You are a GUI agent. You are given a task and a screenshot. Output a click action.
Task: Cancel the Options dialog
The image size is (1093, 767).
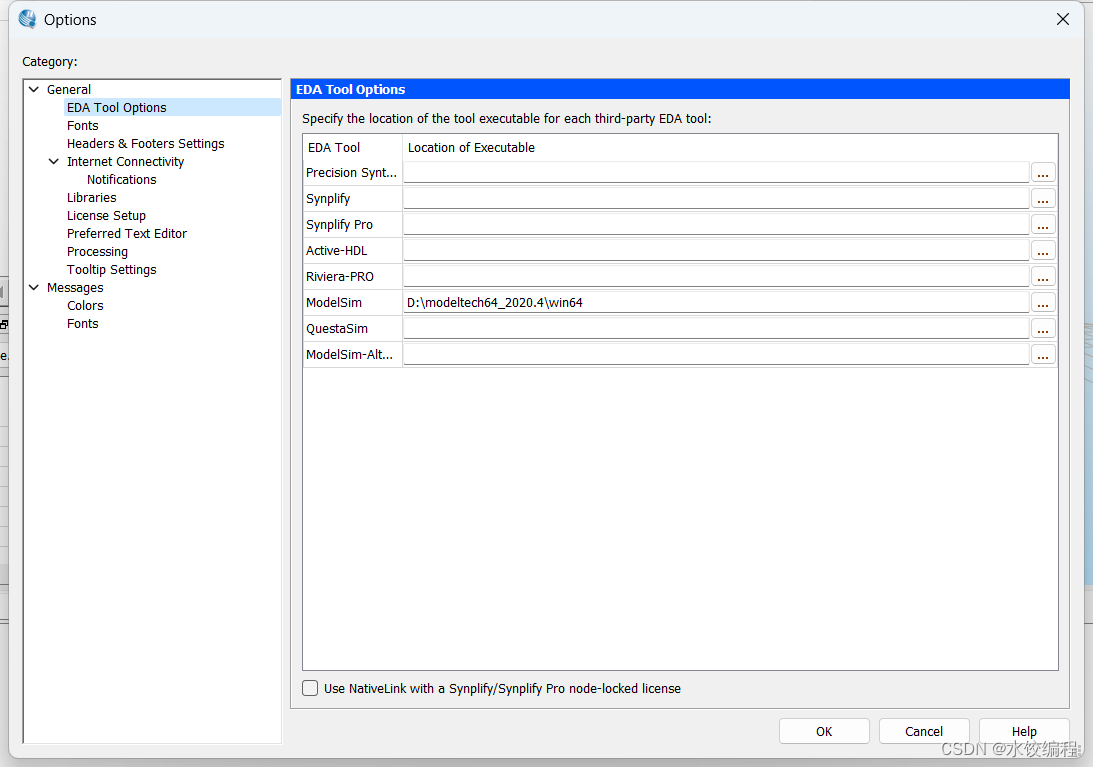coord(924,731)
